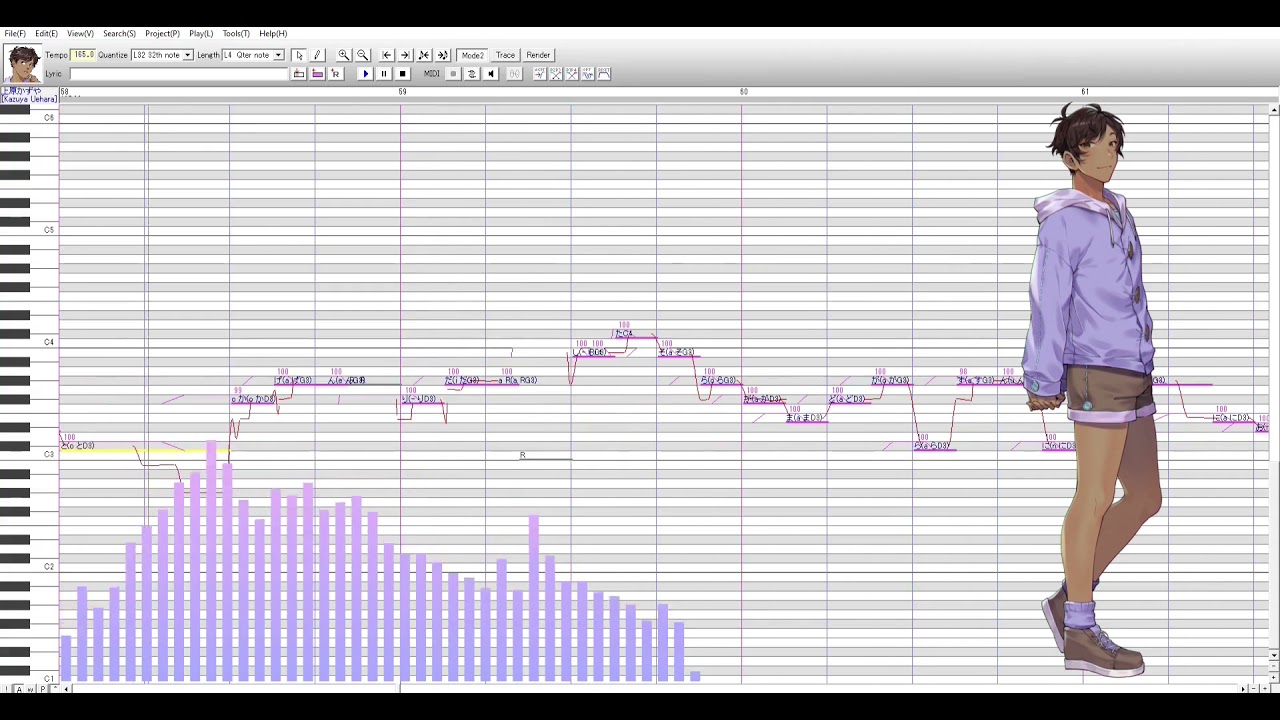Click the horizontal zoom minus button
Screen dimensions: 1280x720
pyautogui.click(x=1256, y=689)
